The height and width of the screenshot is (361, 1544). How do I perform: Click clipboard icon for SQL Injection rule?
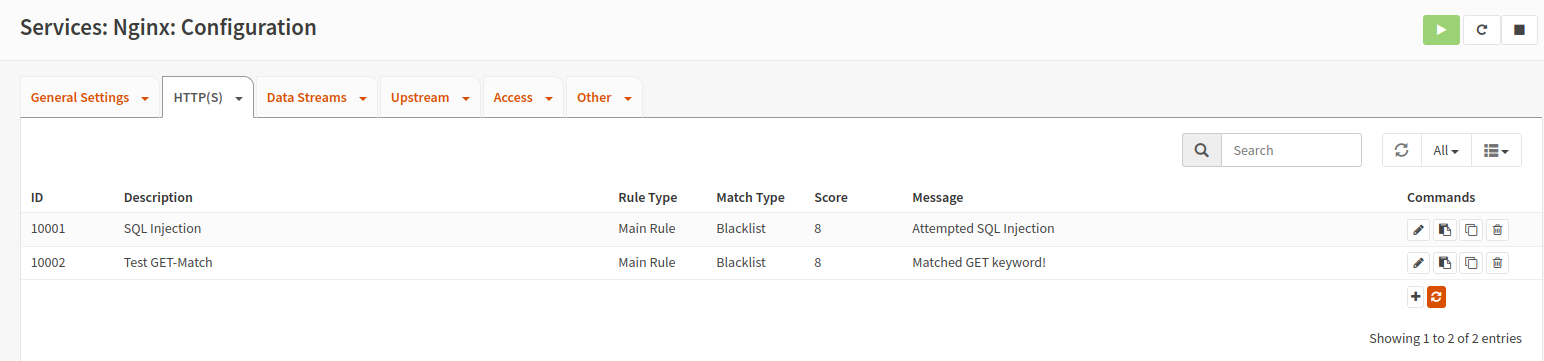coord(1444,230)
